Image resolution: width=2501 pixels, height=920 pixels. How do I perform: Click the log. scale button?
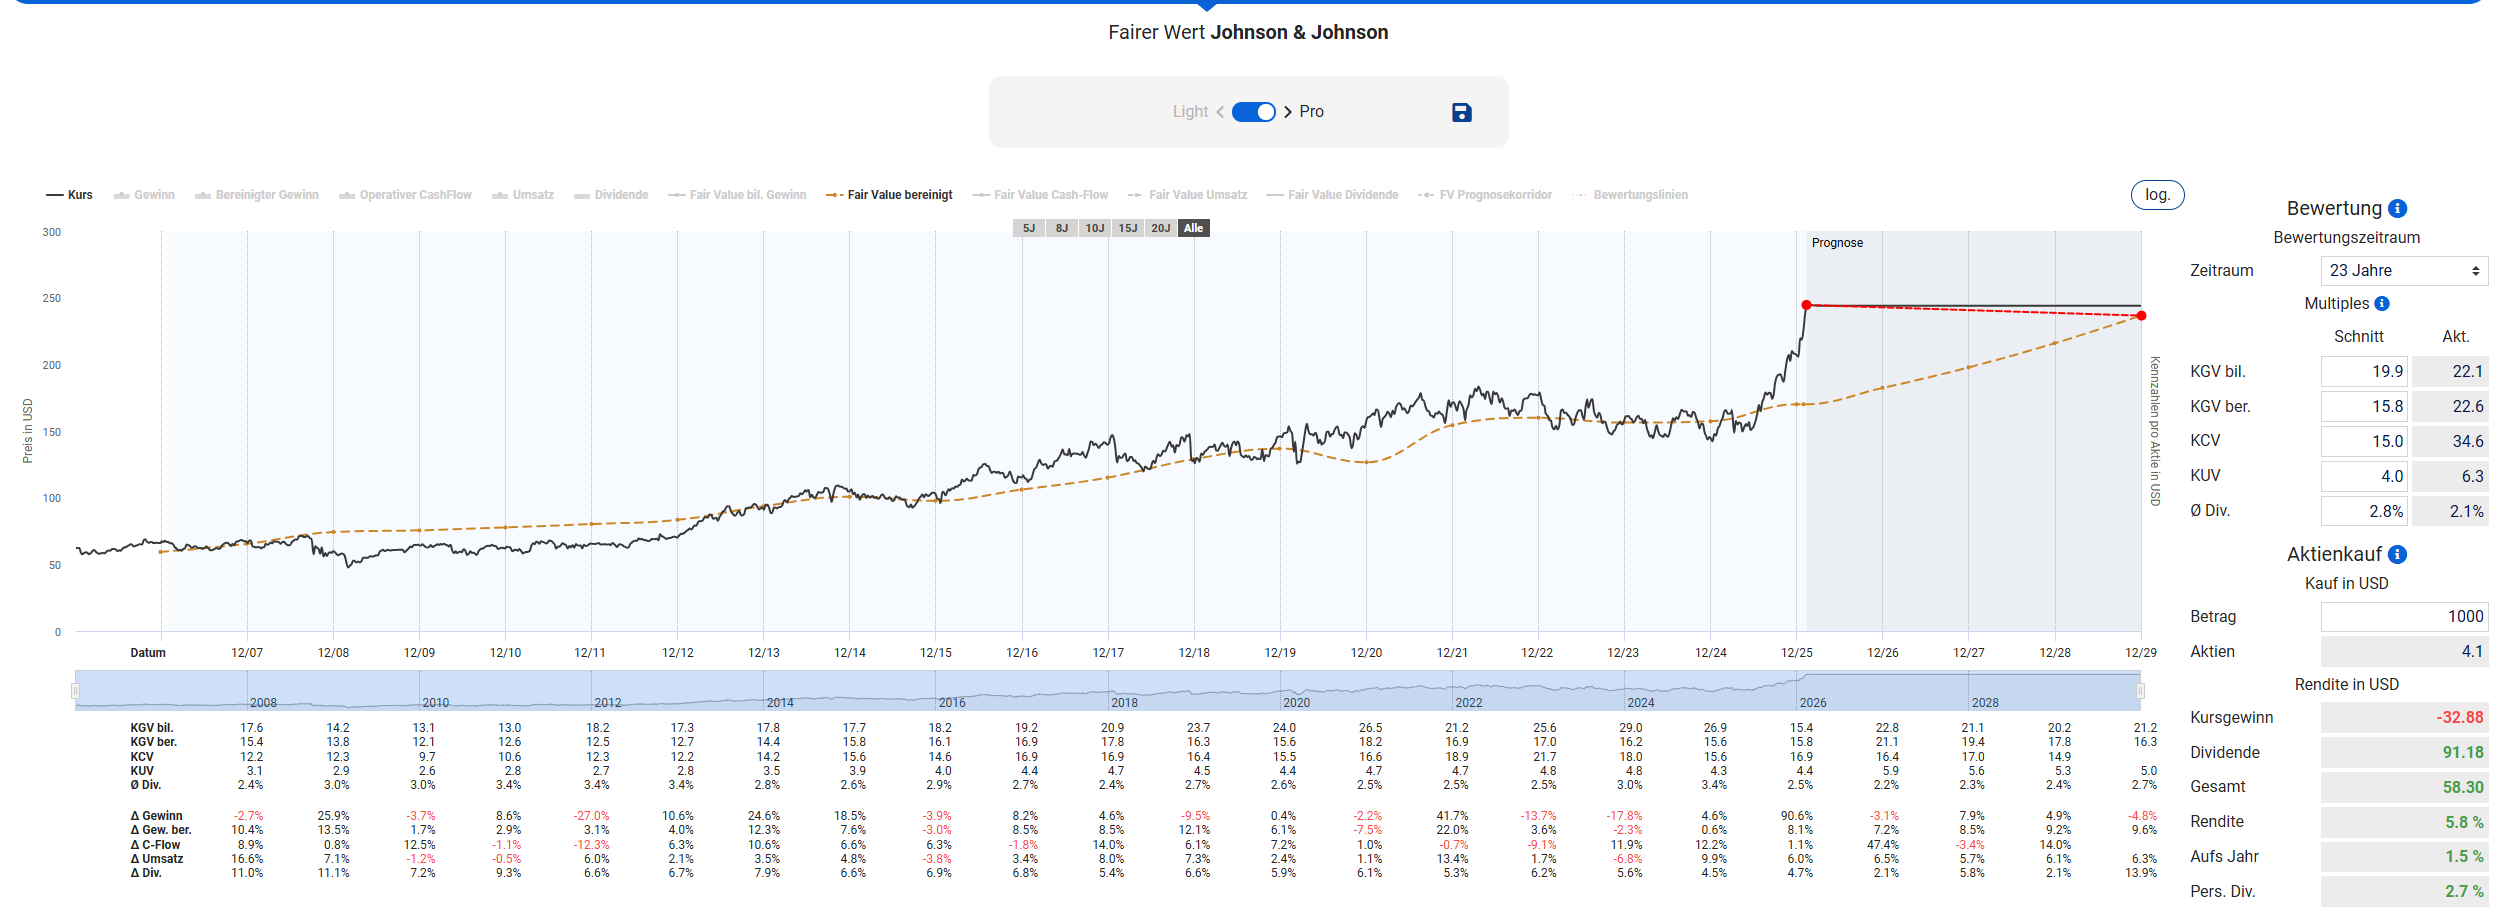(2157, 195)
